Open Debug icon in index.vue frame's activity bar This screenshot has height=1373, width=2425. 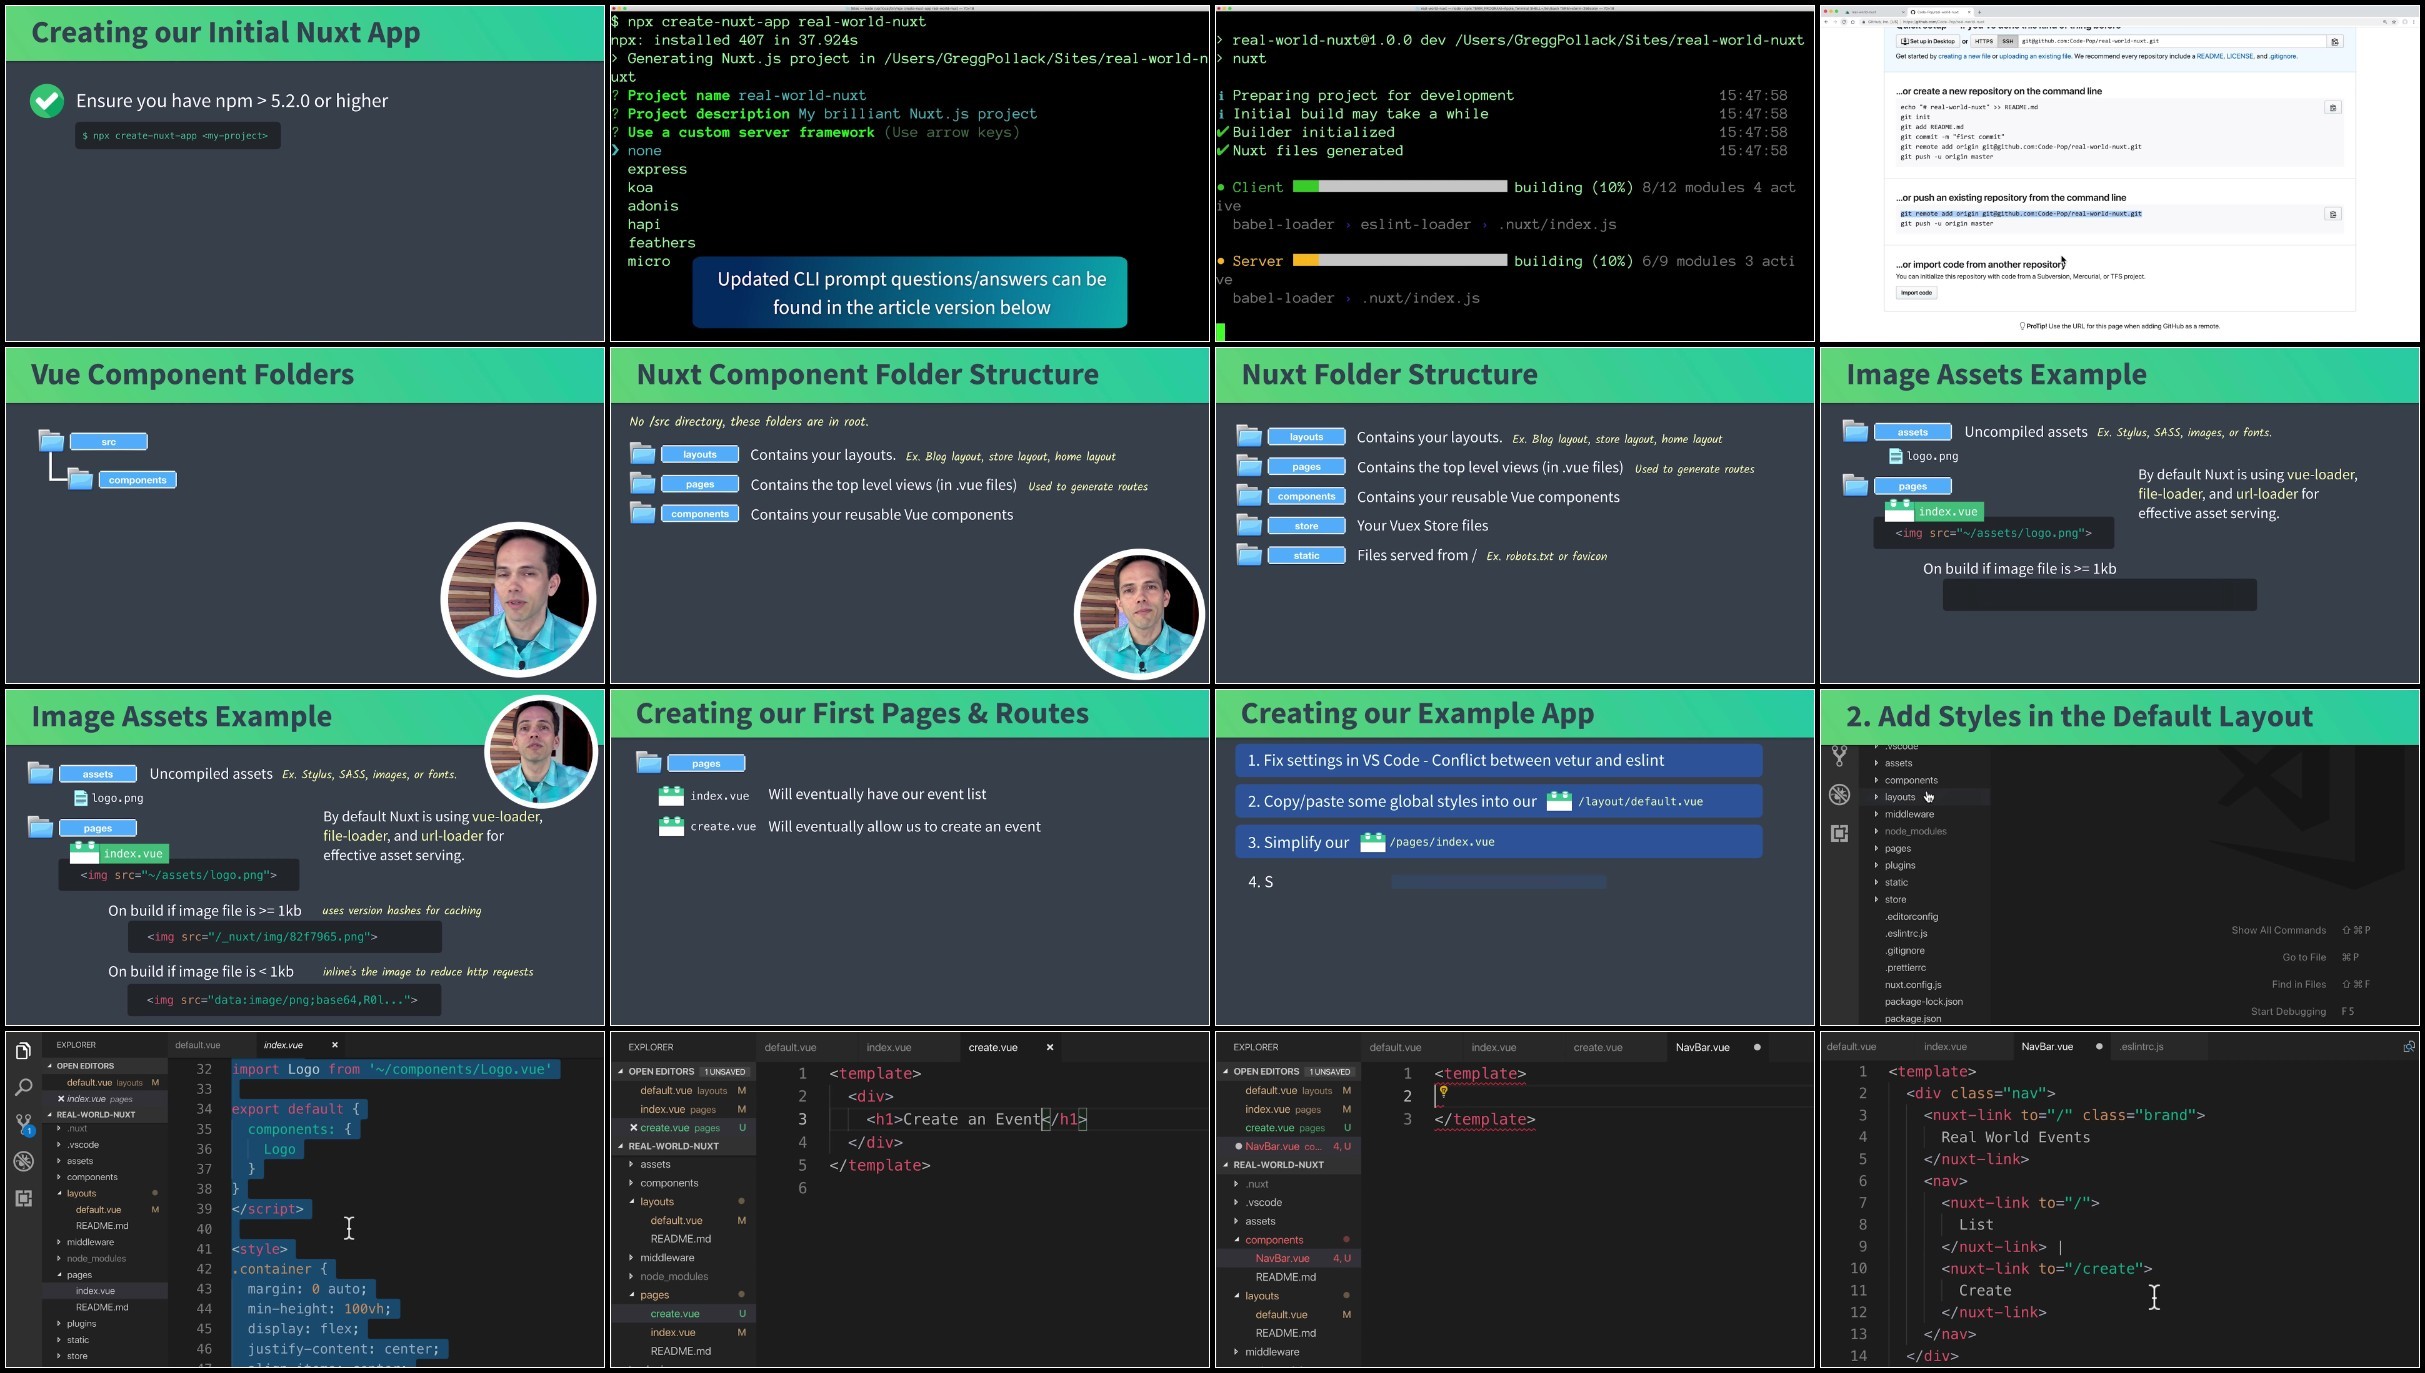[x=23, y=1161]
